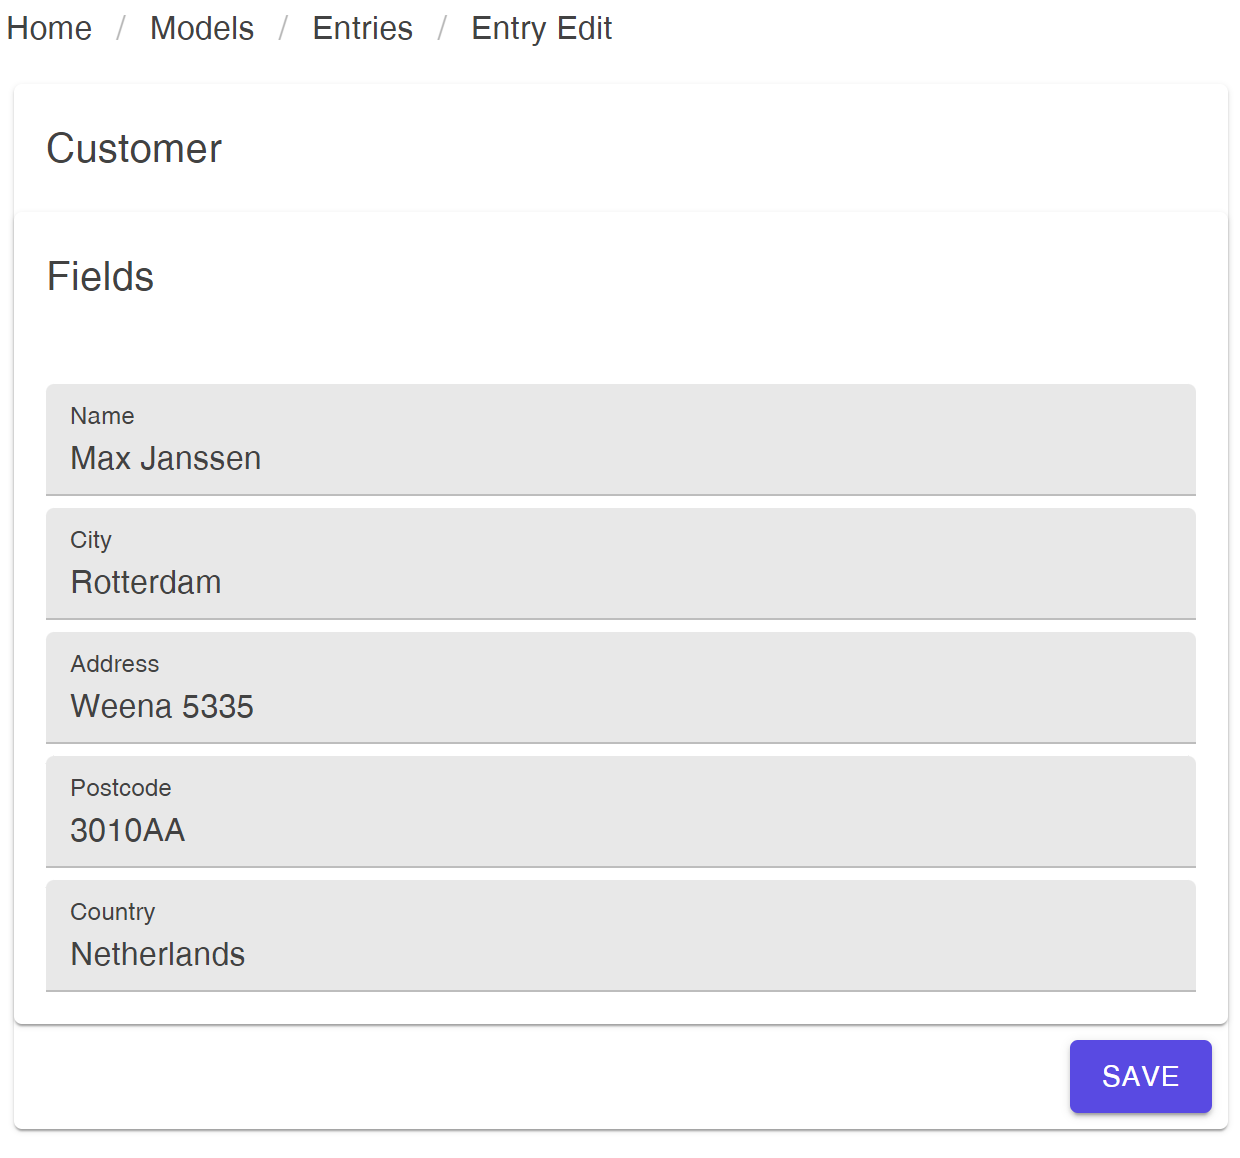This screenshot has height=1158, width=1240.
Task: Click the Save button
Action: (x=1140, y=1076)
